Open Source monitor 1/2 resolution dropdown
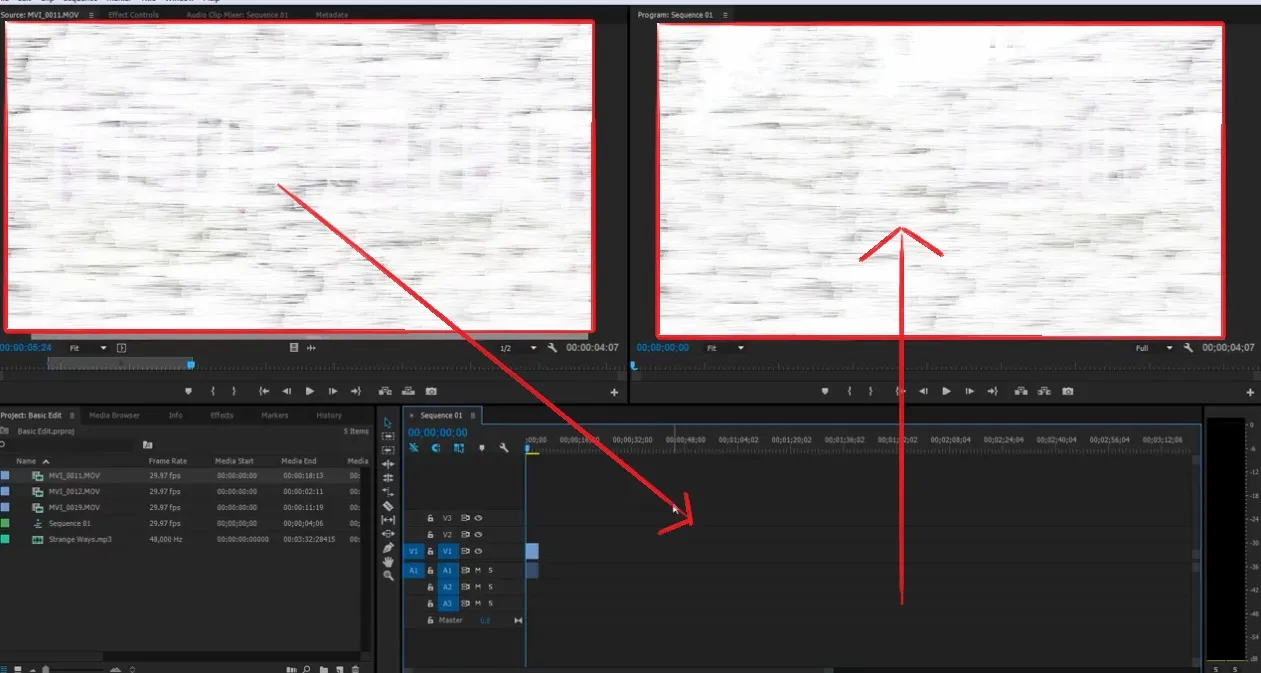 [518, 348]
